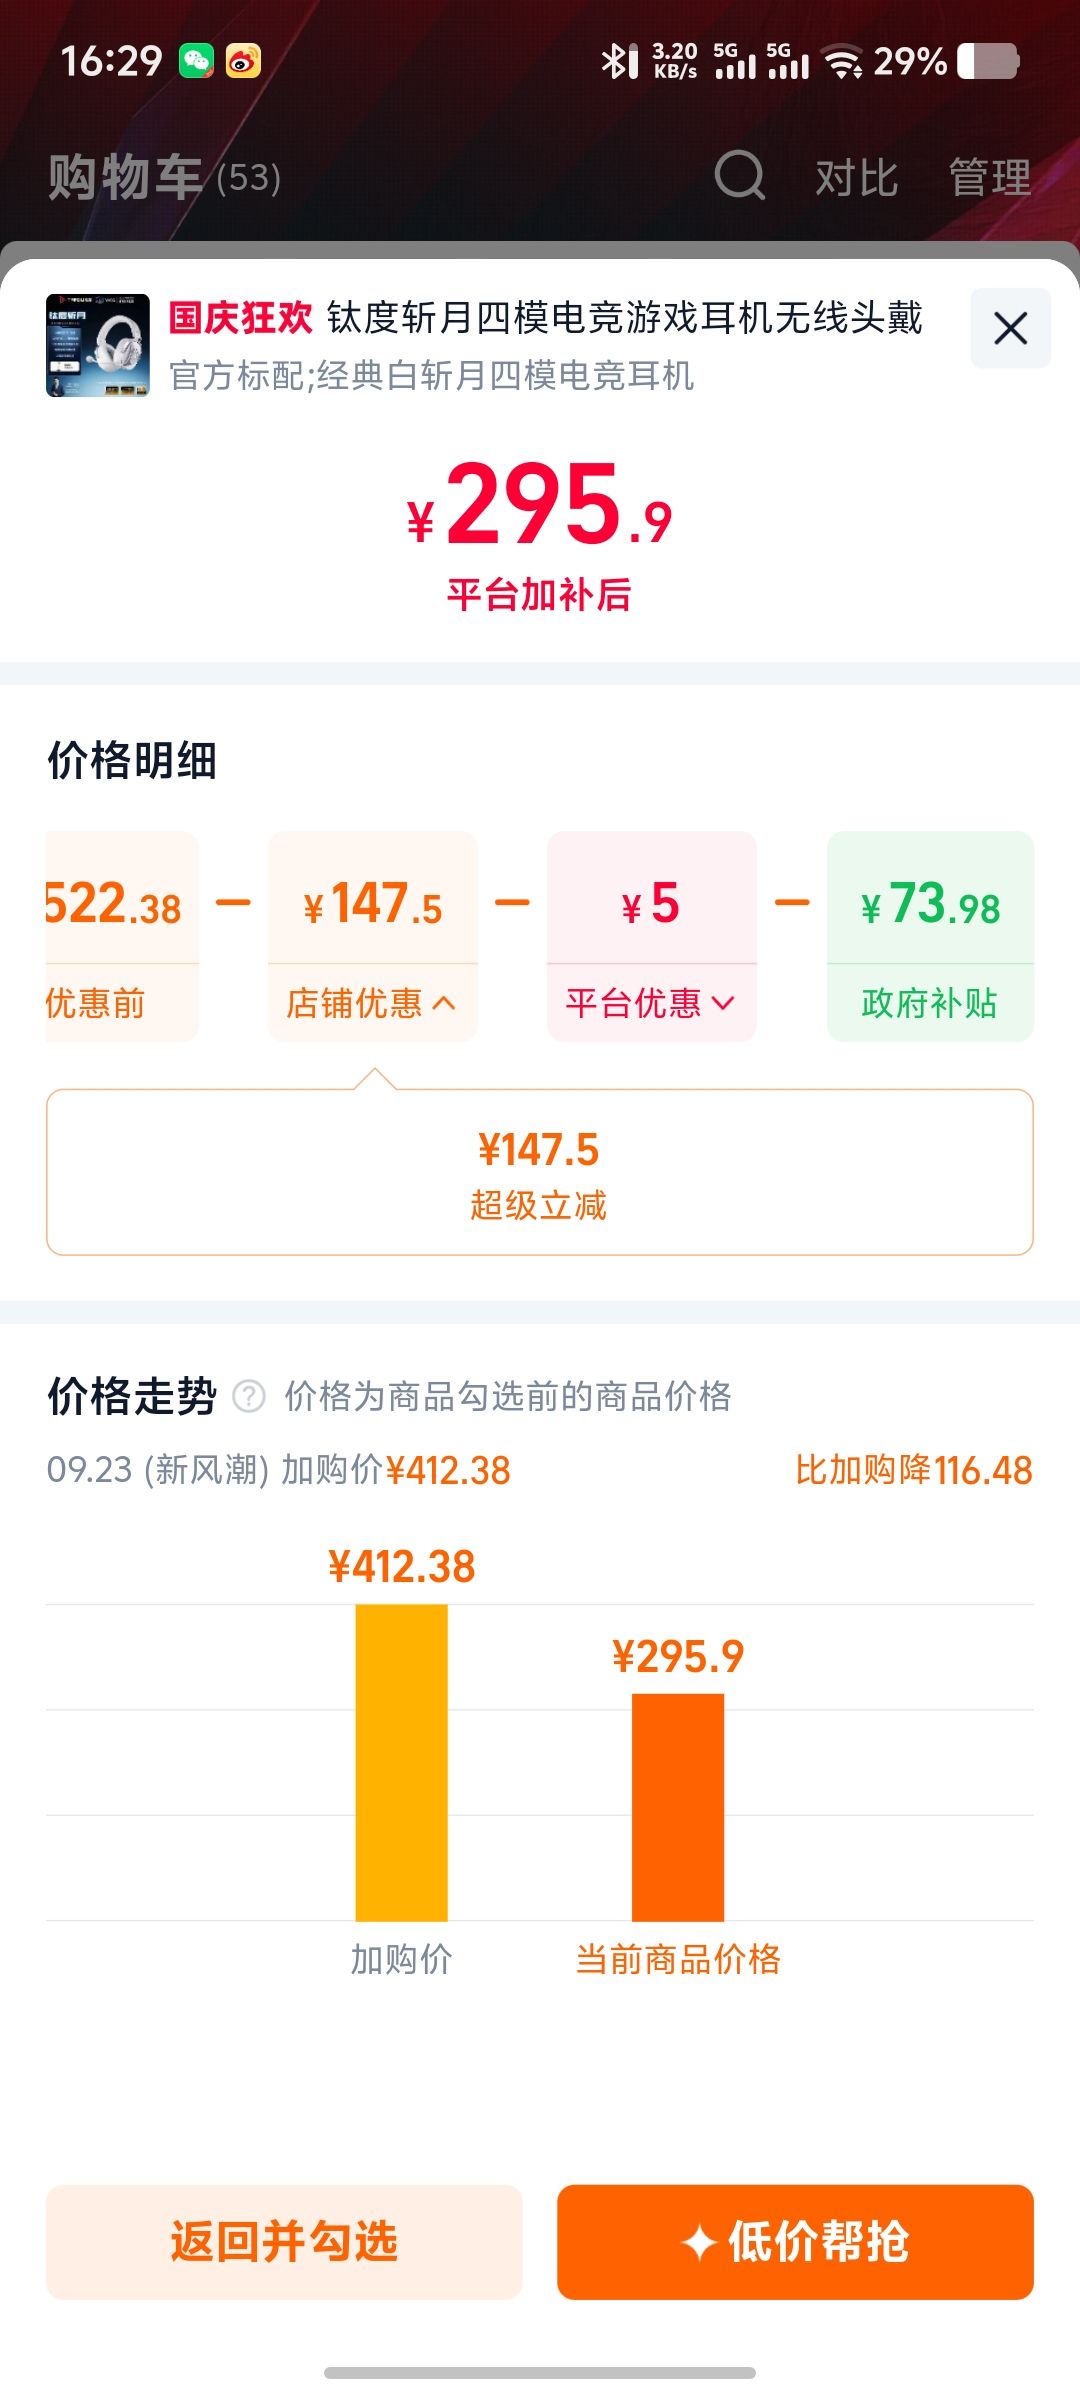Tap the yellow 加购价 bar
This screenshot has height=2400, width=1080.
pos(401,1762)
